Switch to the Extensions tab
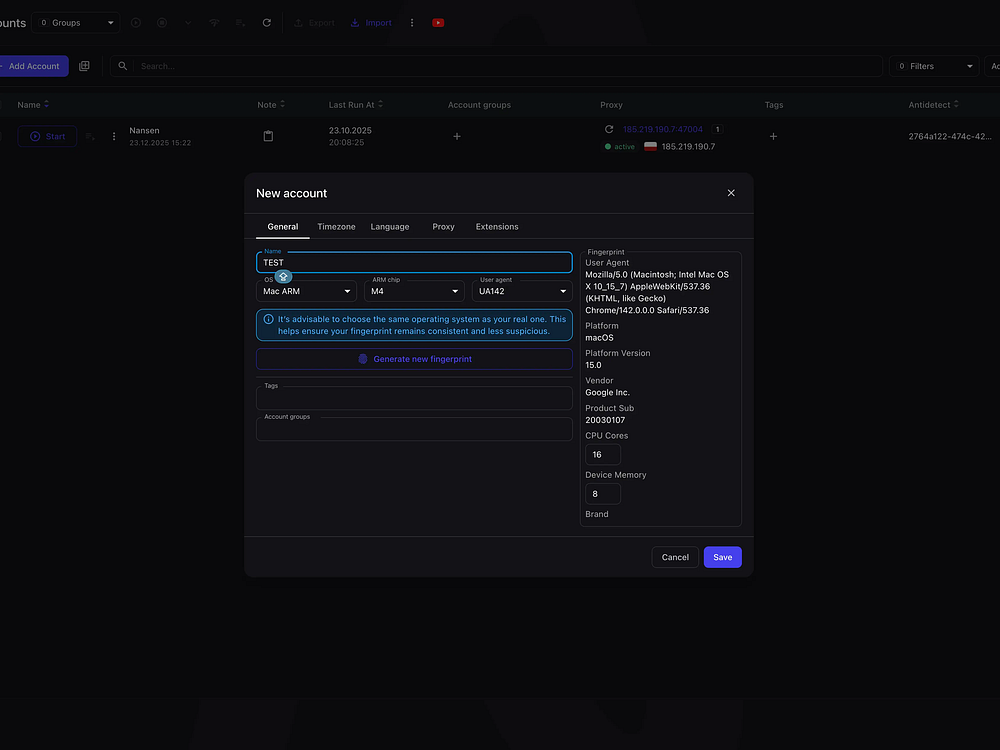 [497, 227]
